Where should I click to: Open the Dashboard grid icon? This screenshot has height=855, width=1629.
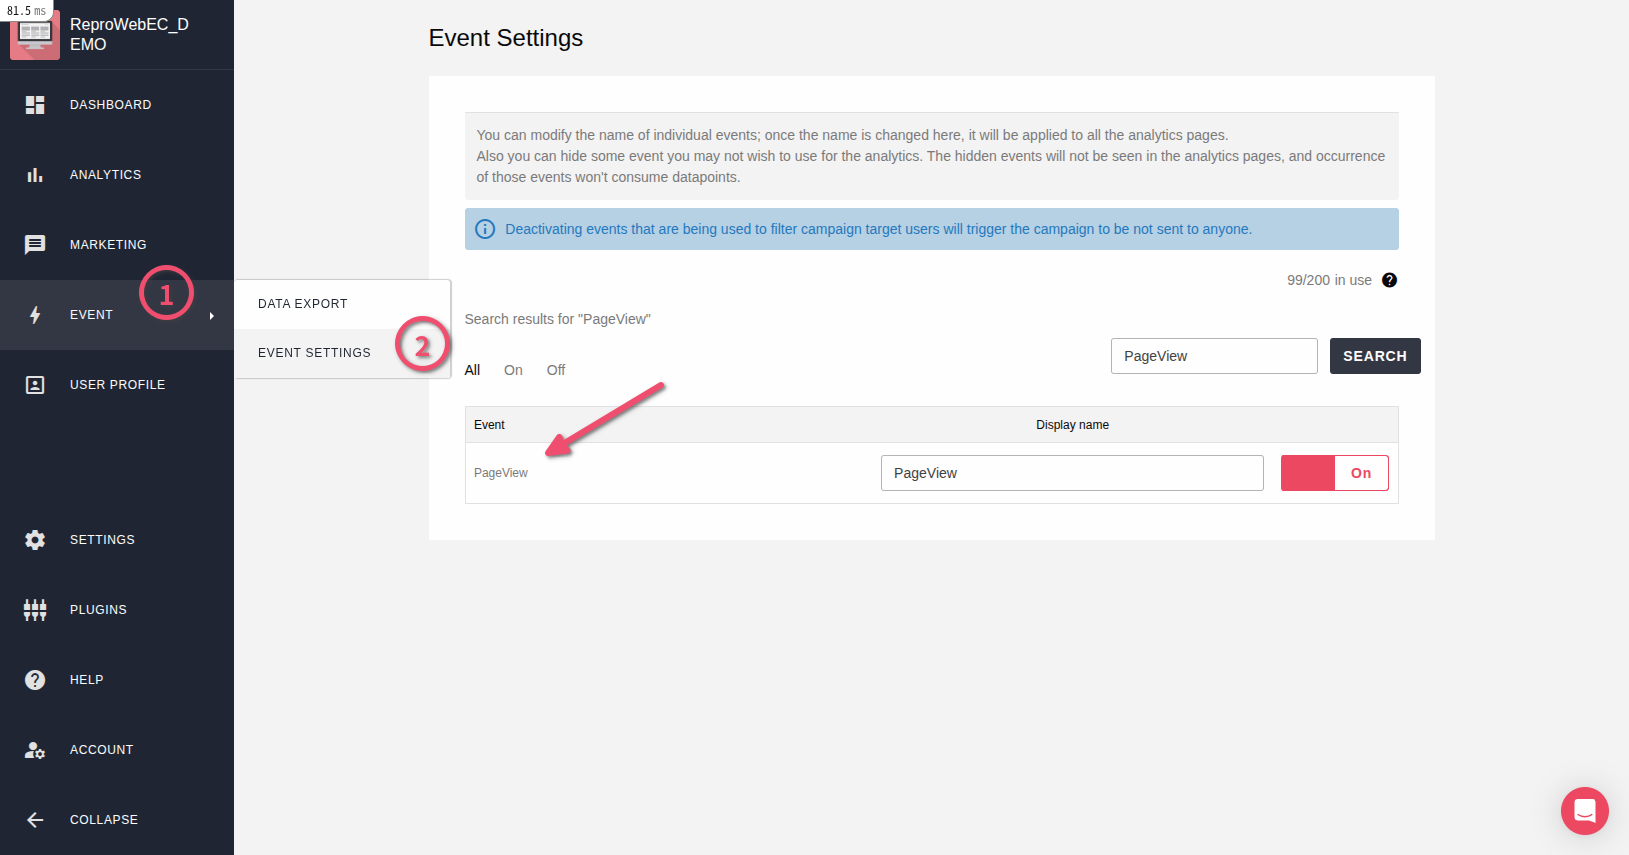pyautogui.click(x=35, y=105)
